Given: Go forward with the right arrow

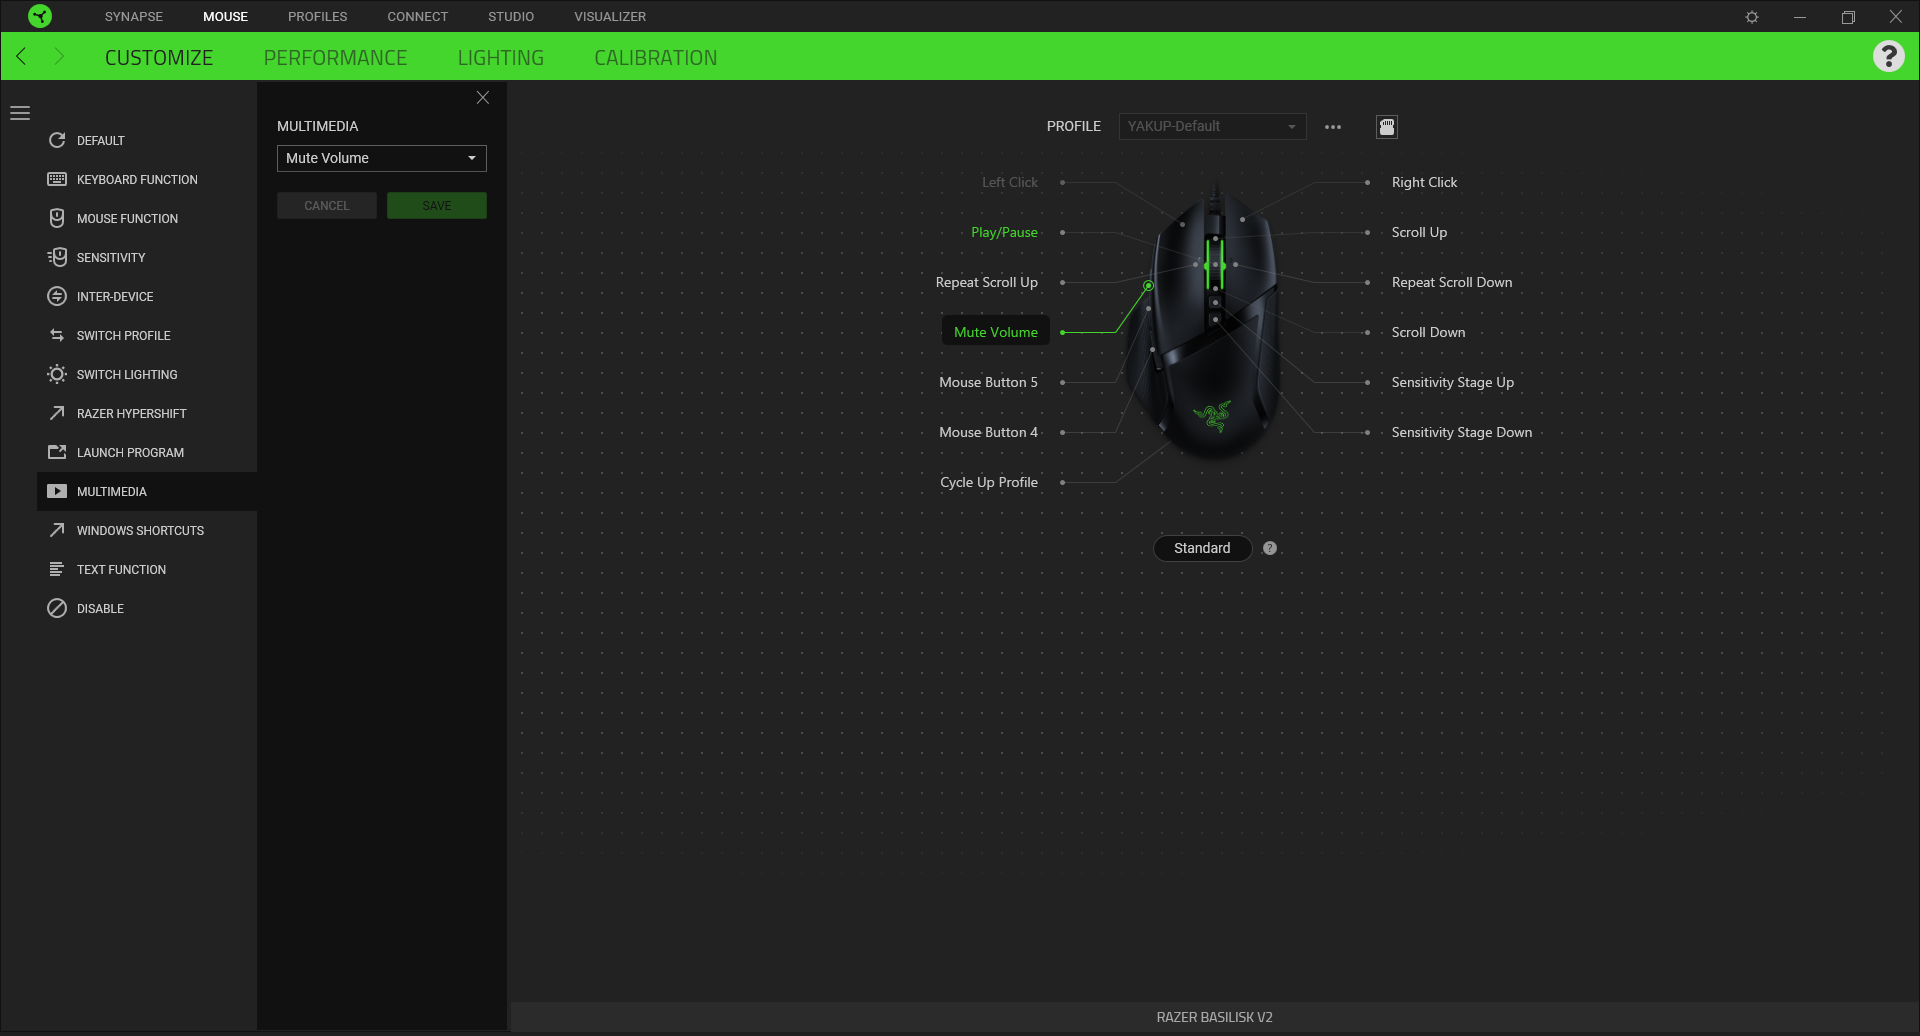Looking at the screenshot, I should (x=58, y=57).
